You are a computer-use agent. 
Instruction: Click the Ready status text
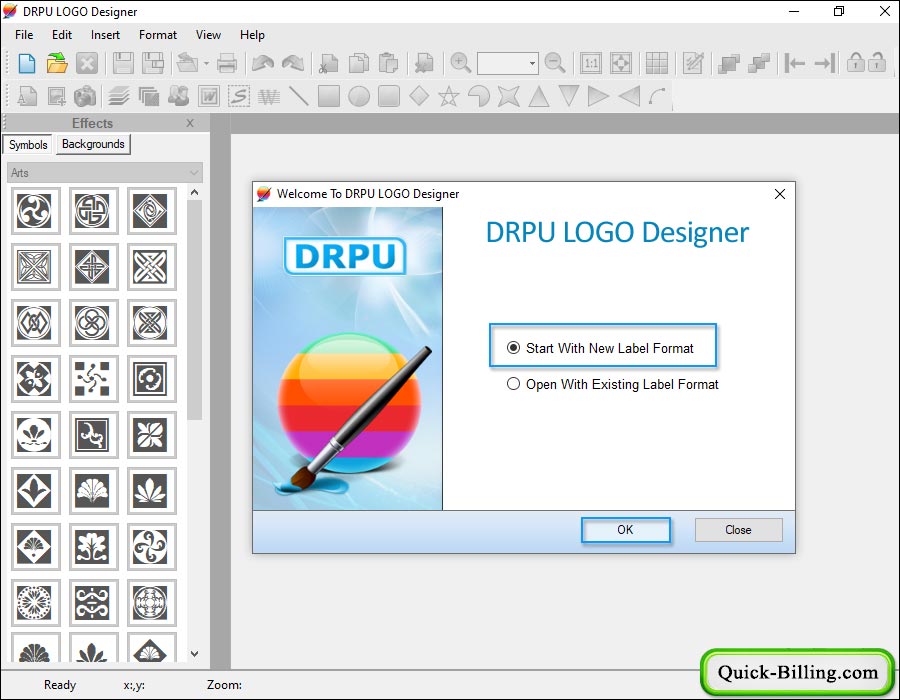pyautogui.click(x=60, y=685)
